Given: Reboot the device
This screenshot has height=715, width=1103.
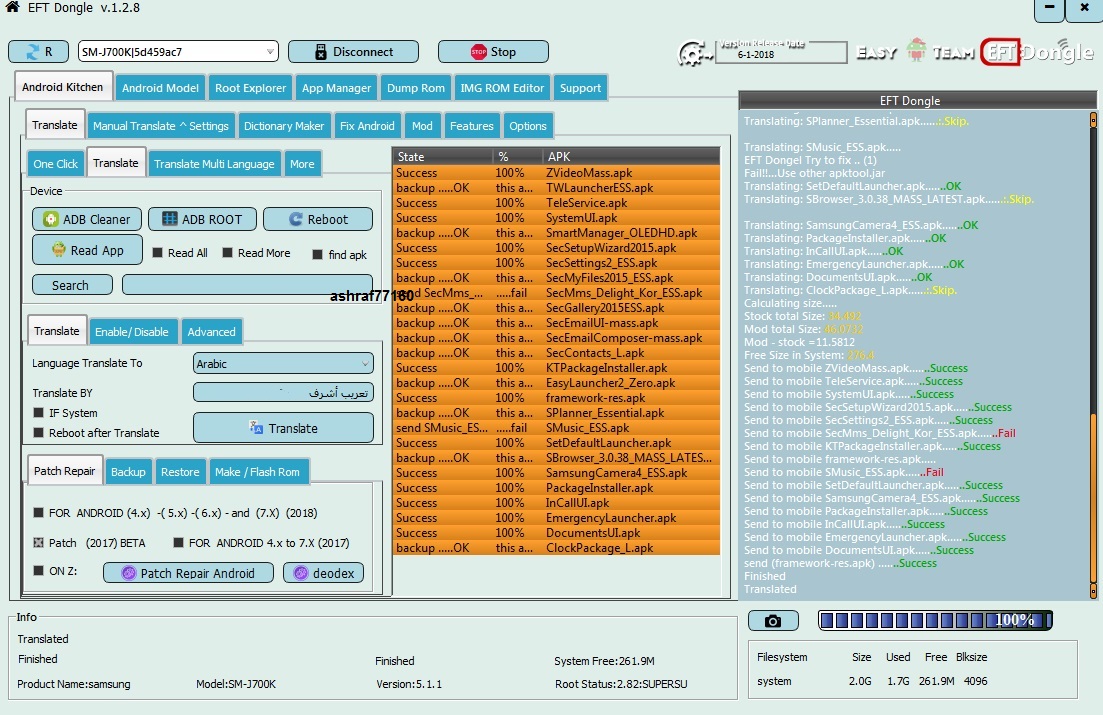Looking at the screenshot, I should tap(318, 219).
